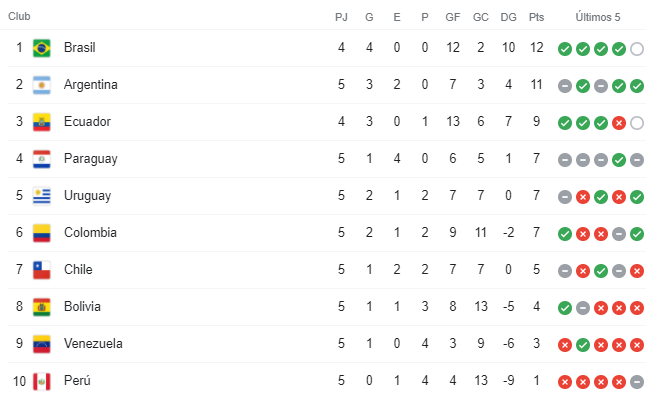Viewport: 657px width, 408px height.
Task: Click the Perú flag icon
Action: (42, 381)
